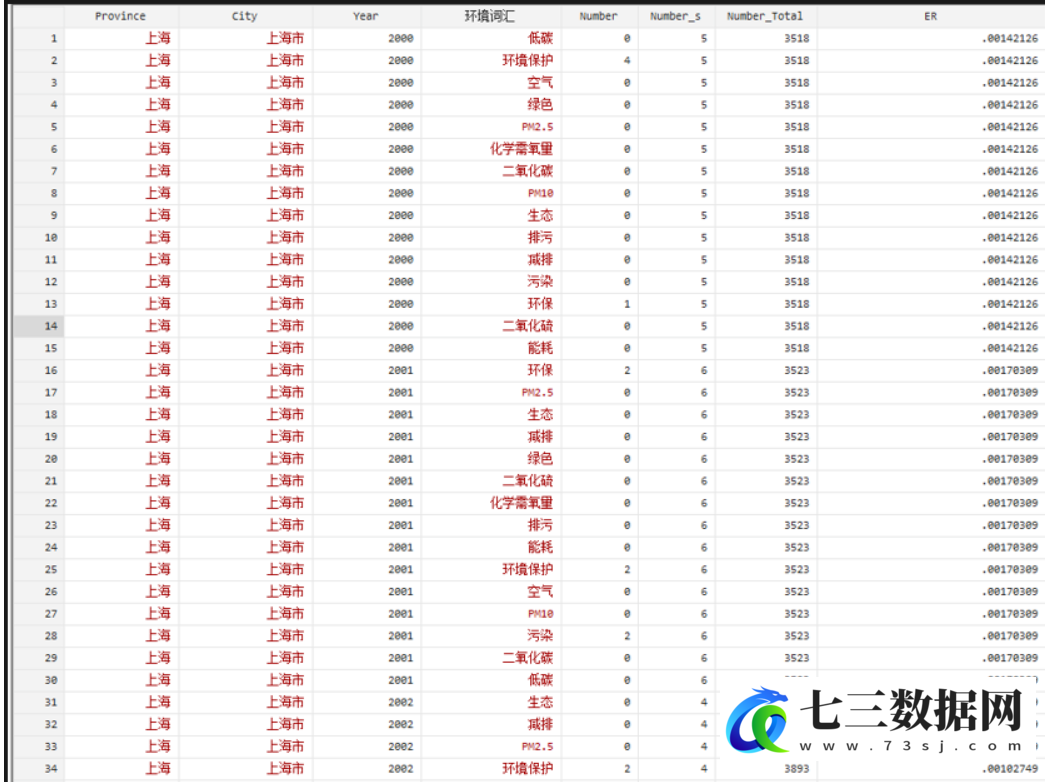Select the Year column header
Image resolution: width=1058 pixels, height=782 pixels.
pos(366,16)
